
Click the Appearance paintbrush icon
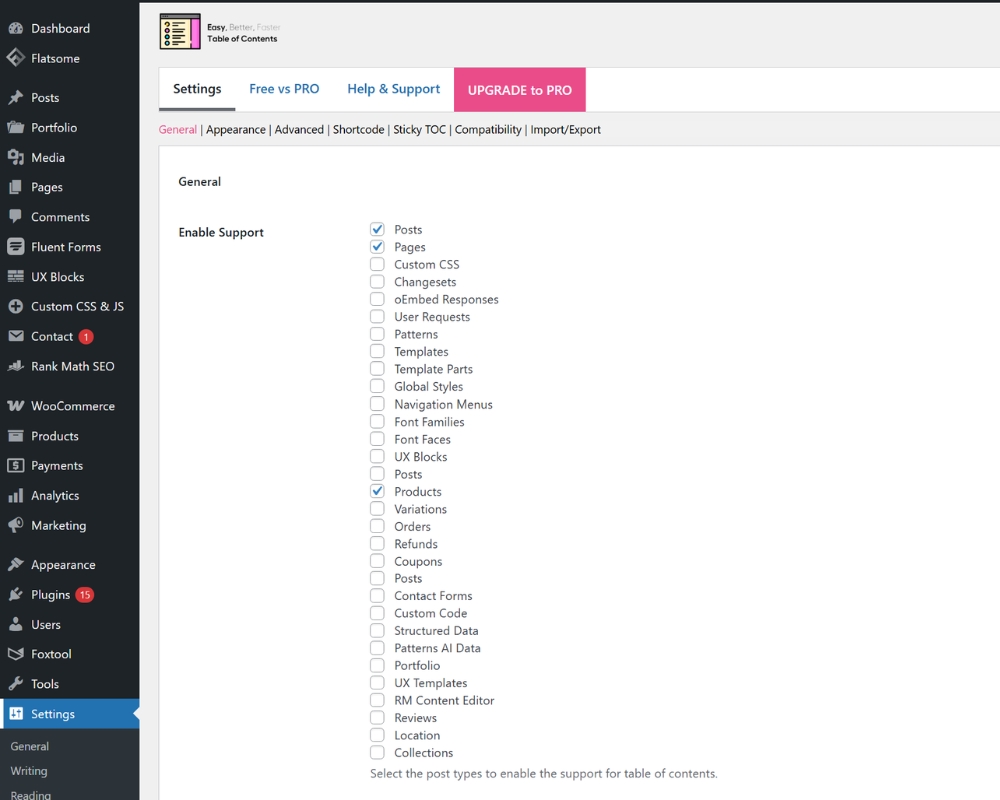tap(16, 565)
